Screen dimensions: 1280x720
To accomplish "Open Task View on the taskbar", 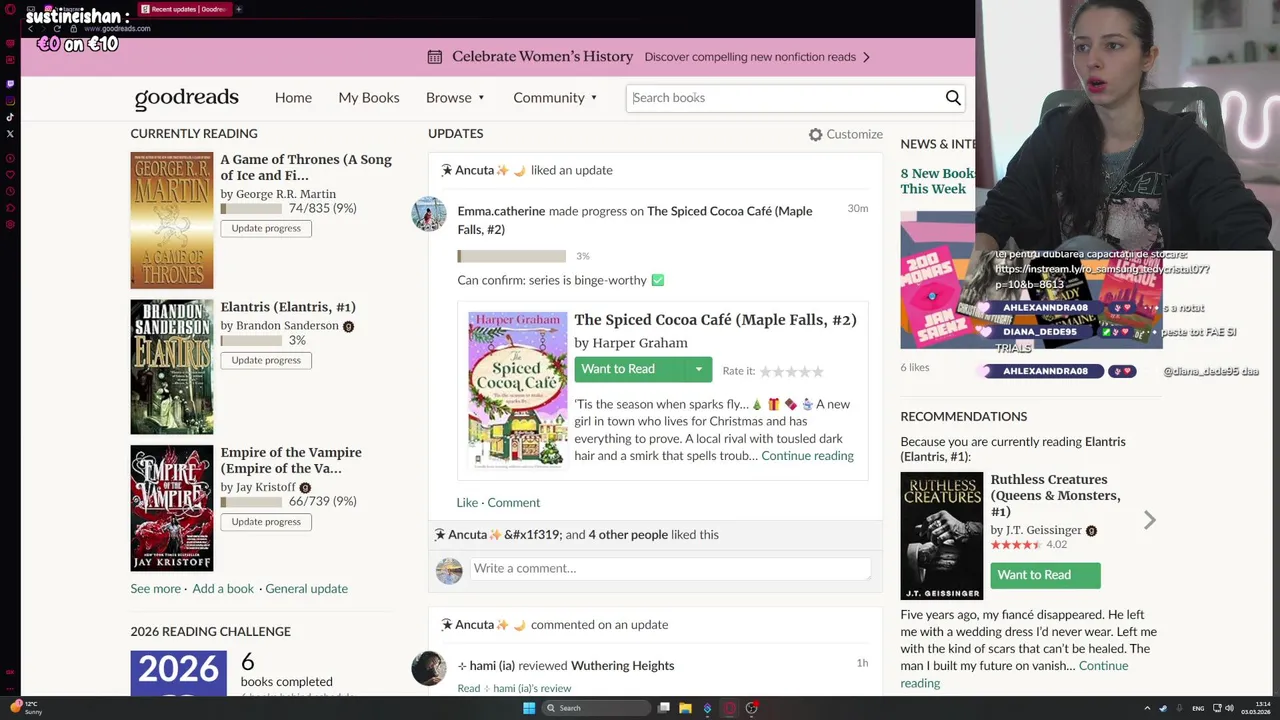I will [663, 708].
